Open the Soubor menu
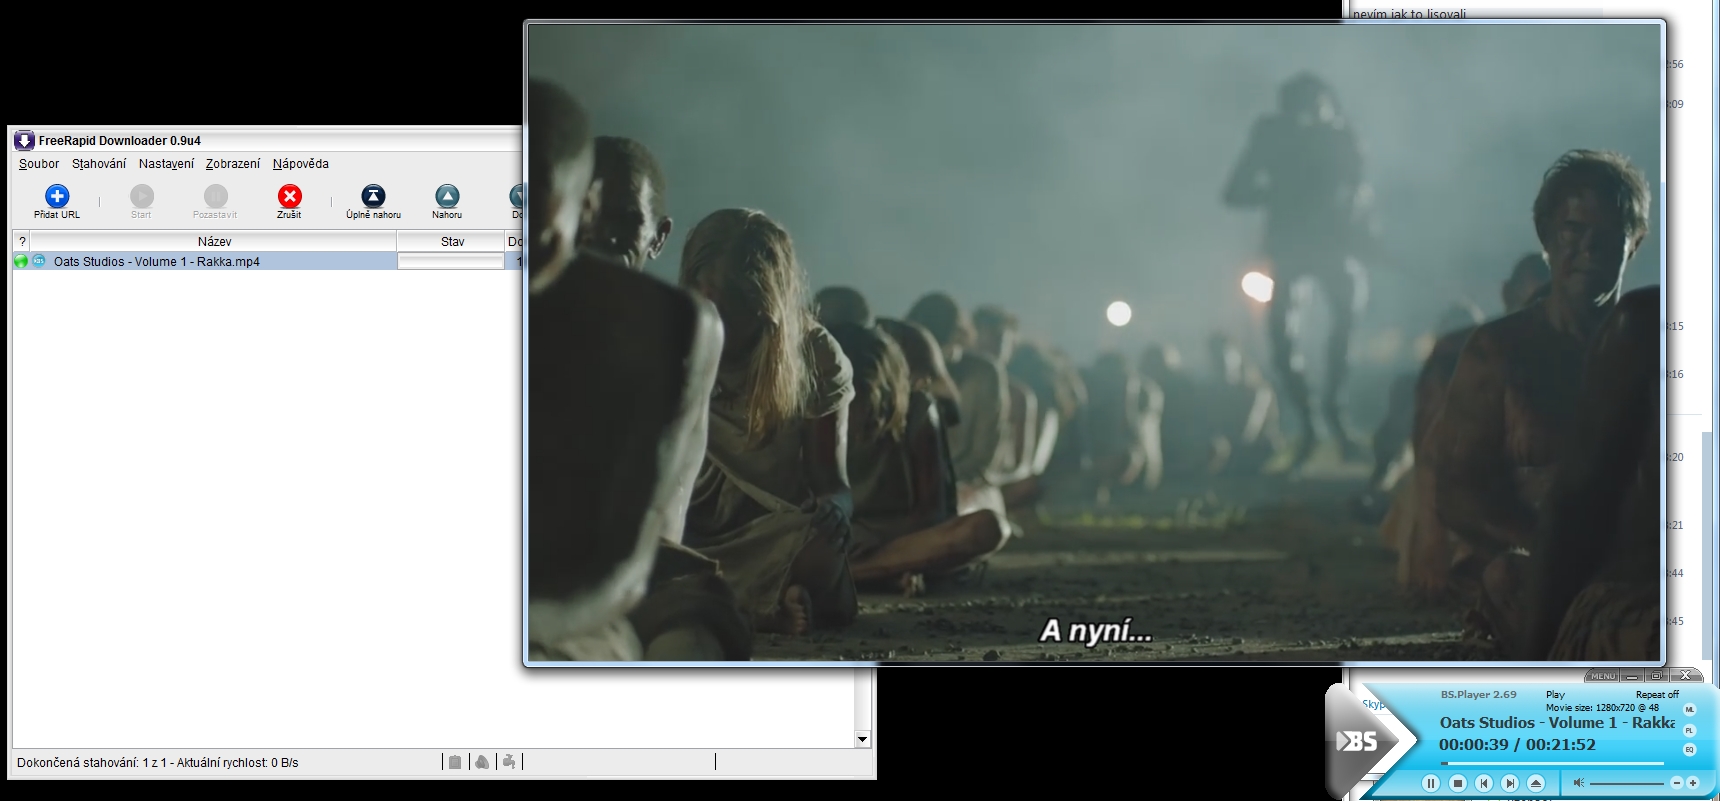 pyautogui.click(x=39, y=164)
